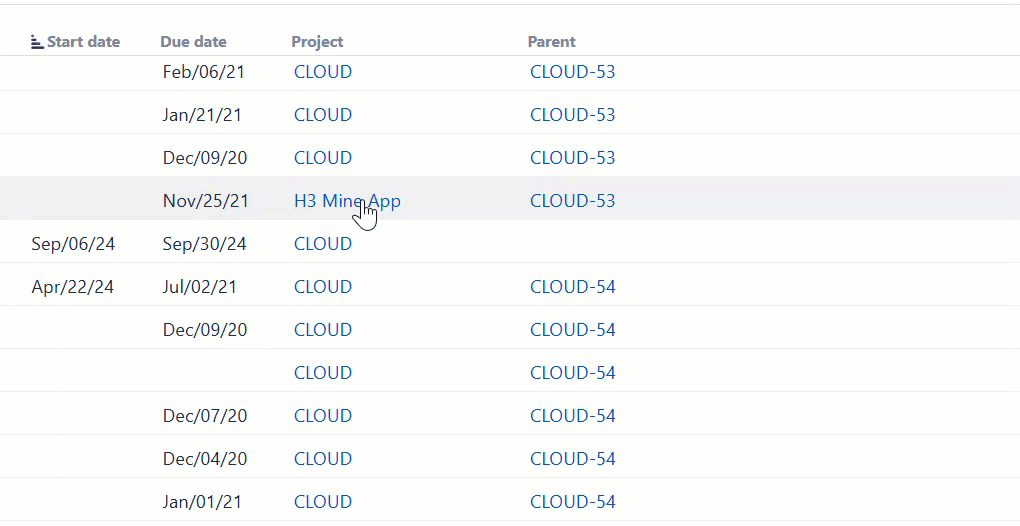The height and width of the screenshot is (526, 1020).
Task: Click the Apr/22/24 start date cell
Action: (72, 287)
